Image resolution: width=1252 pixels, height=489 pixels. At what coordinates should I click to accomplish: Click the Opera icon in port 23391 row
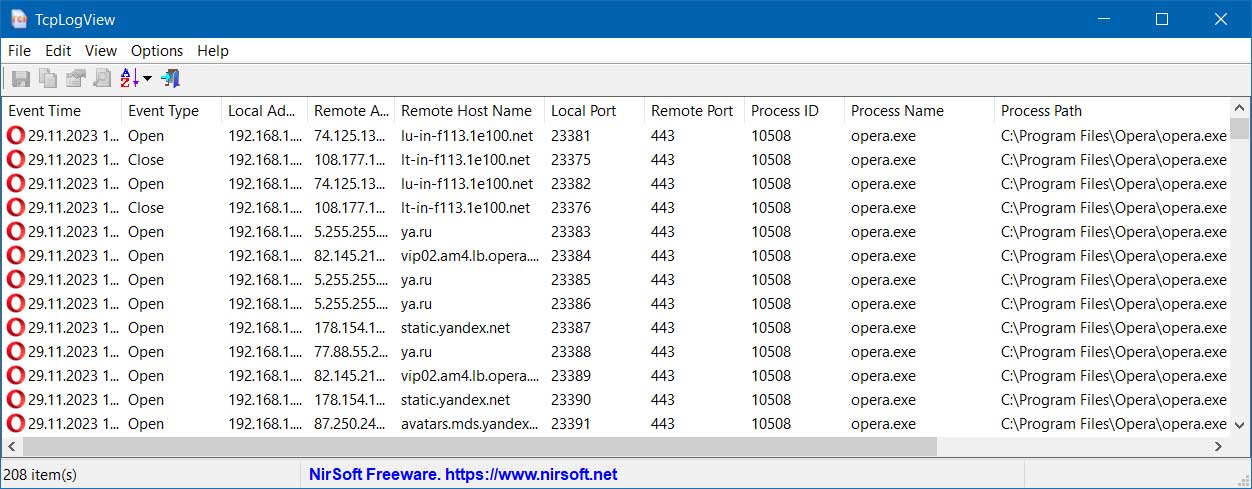coord(16,424)
